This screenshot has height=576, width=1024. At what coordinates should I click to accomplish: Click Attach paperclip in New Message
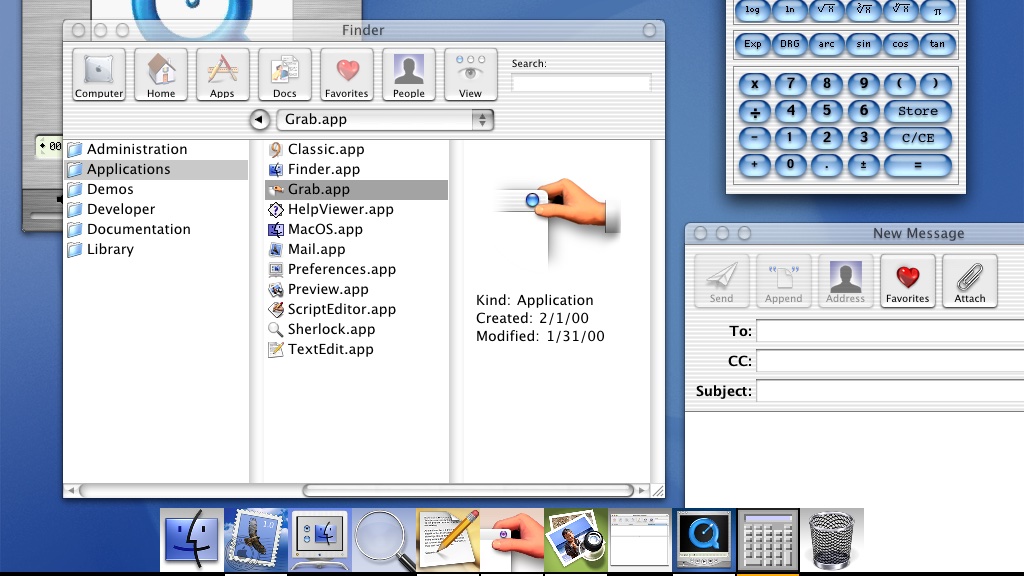coord(970,281)
